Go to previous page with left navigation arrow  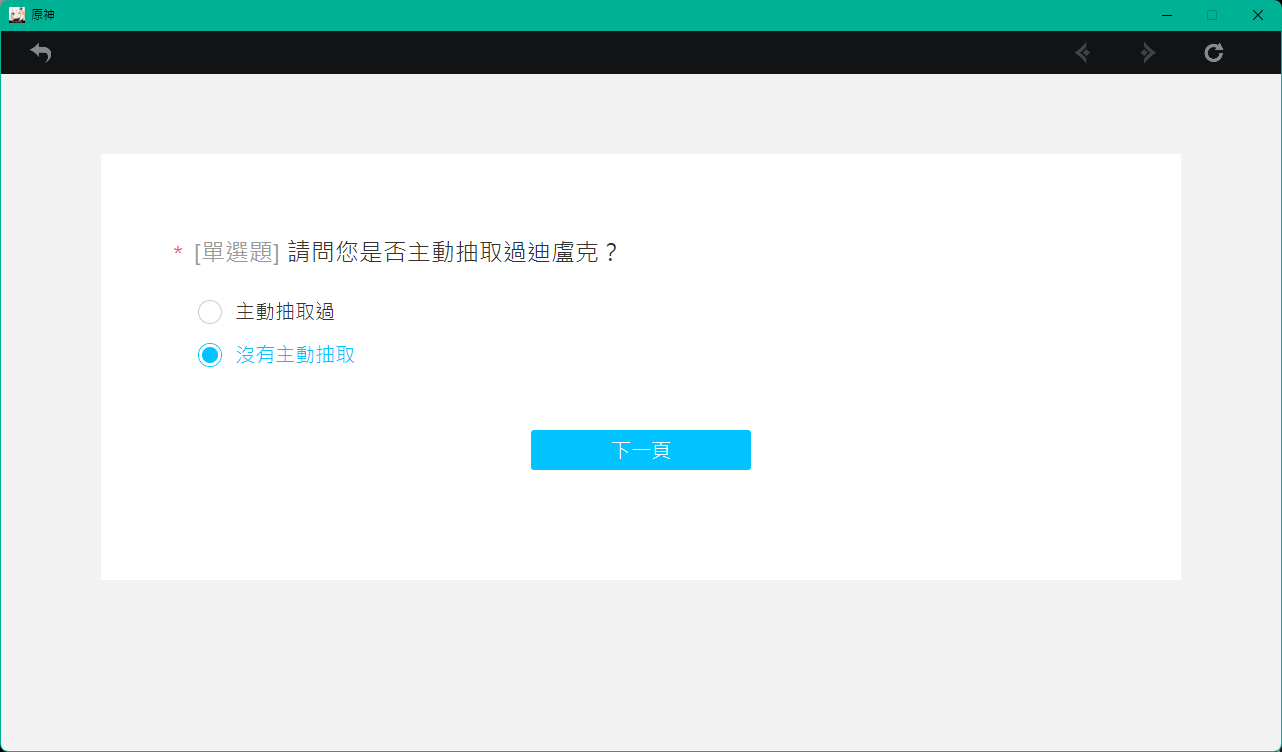pos(1082,53)
